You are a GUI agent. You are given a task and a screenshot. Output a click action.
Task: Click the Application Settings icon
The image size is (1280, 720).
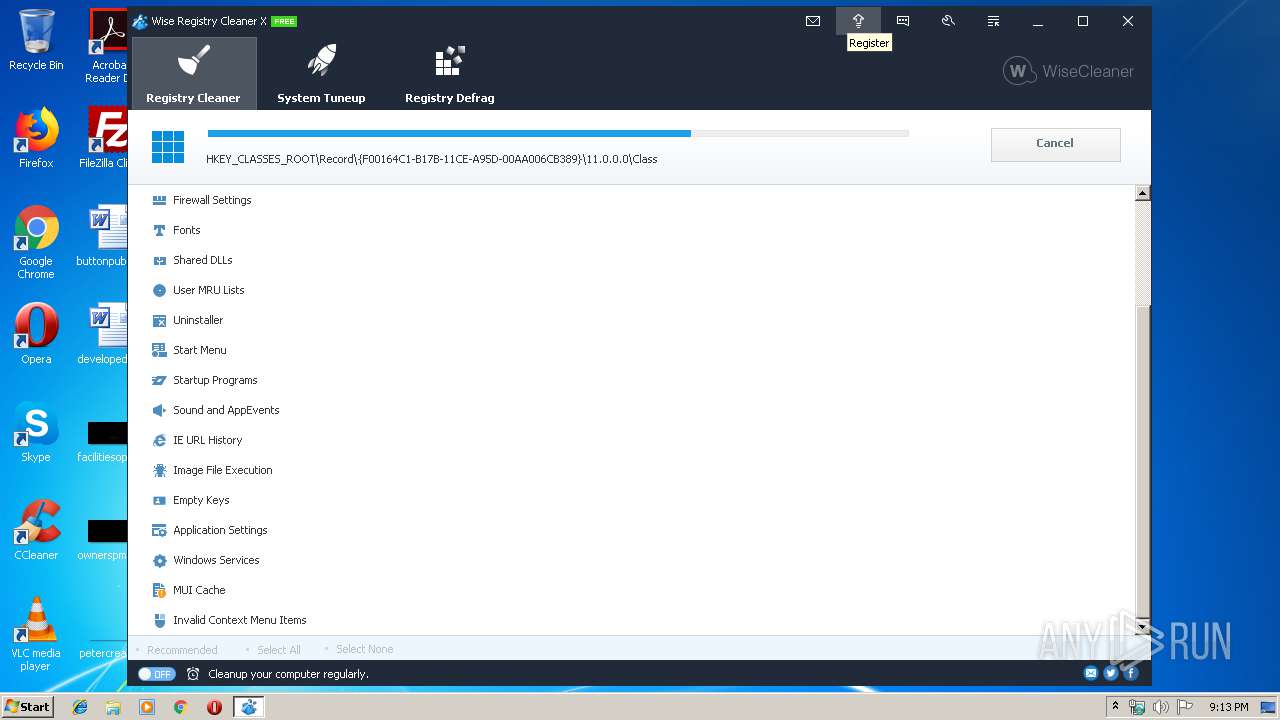159,530
